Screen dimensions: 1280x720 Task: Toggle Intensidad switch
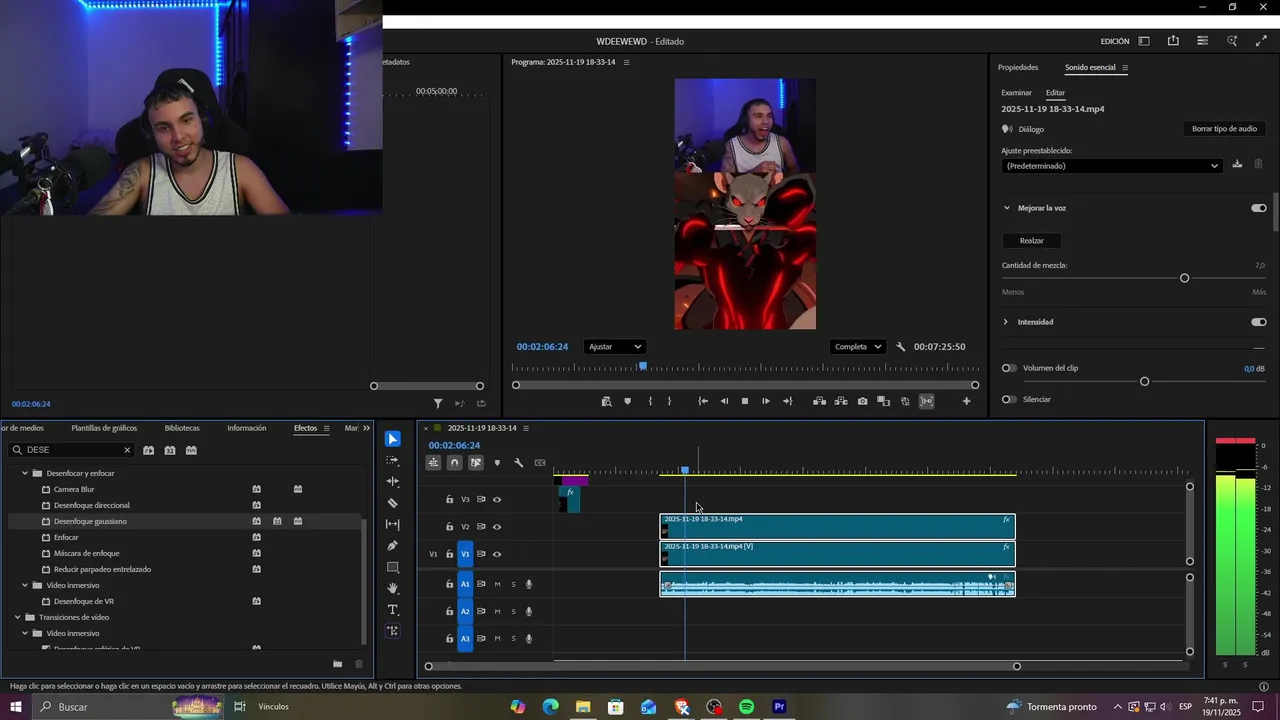[x=1258, y=322]
